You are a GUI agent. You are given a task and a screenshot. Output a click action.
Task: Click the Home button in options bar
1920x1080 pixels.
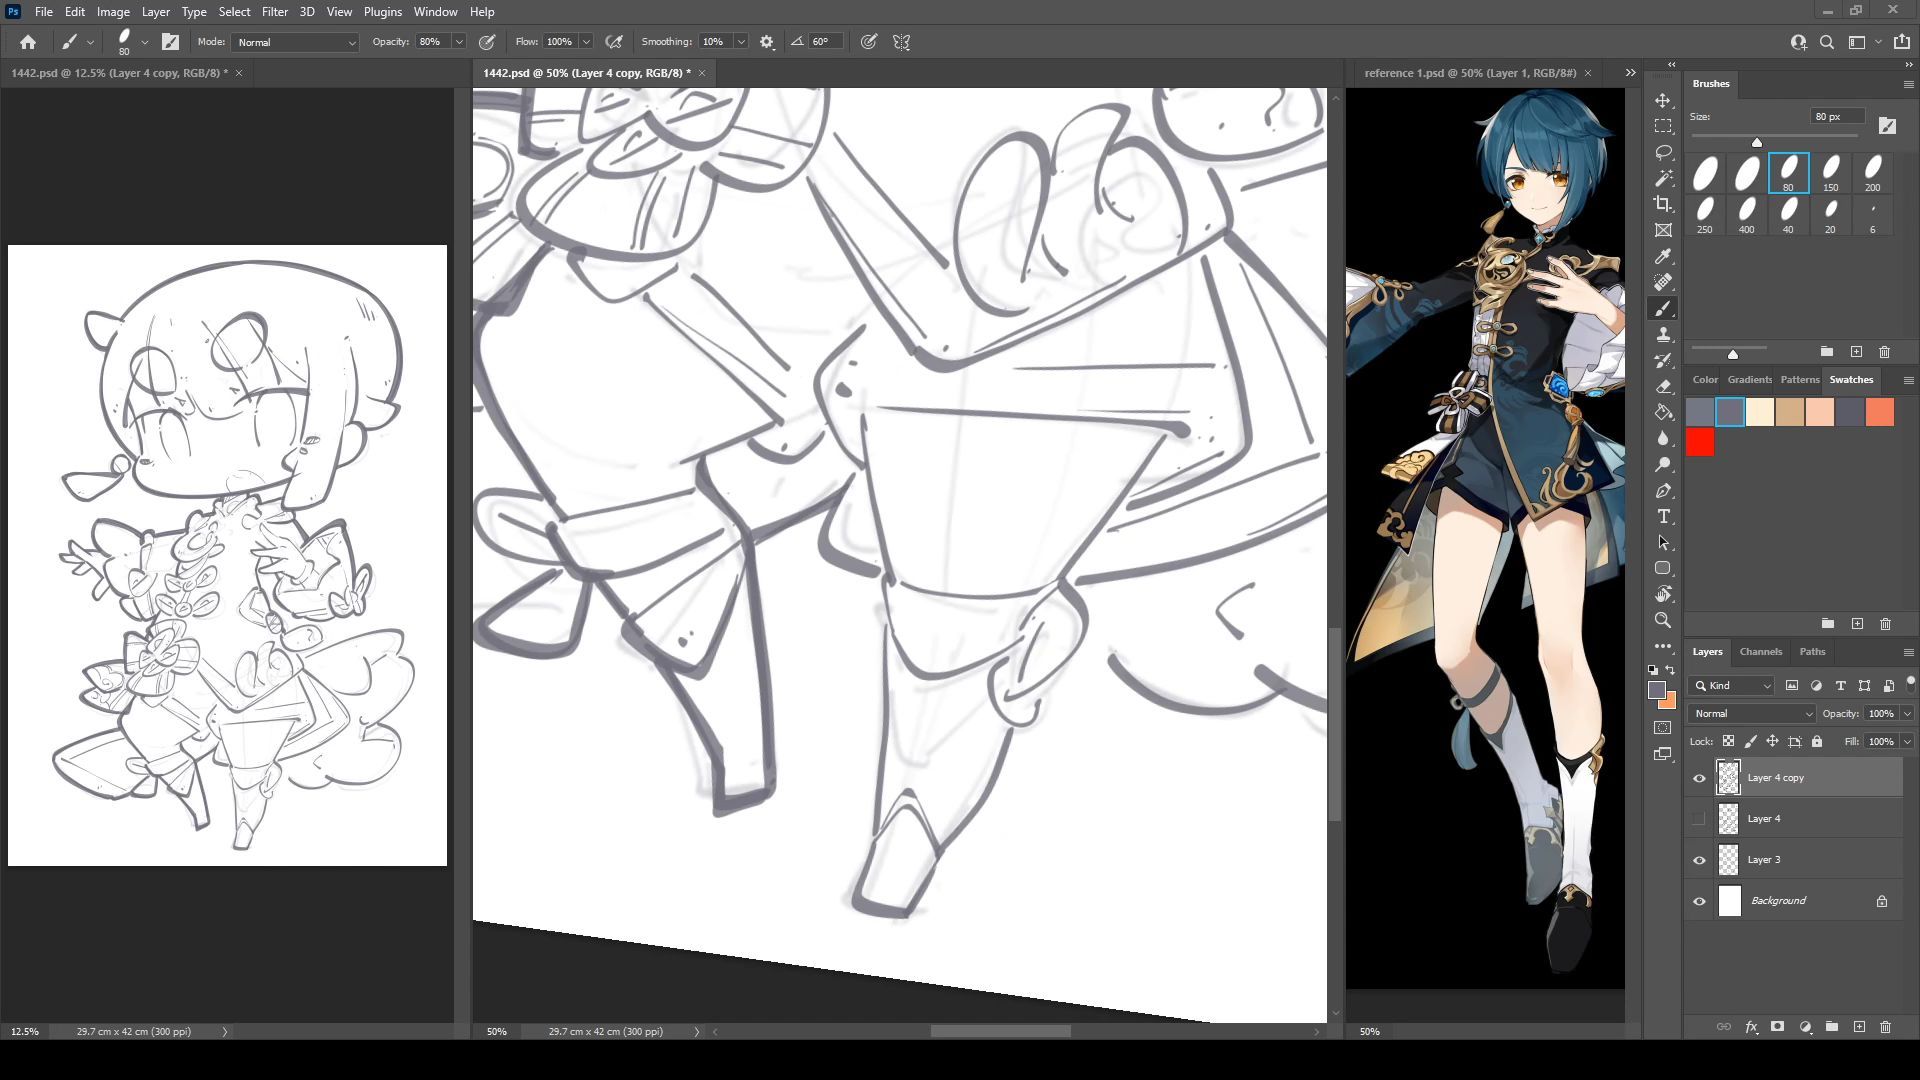(28, 42)
